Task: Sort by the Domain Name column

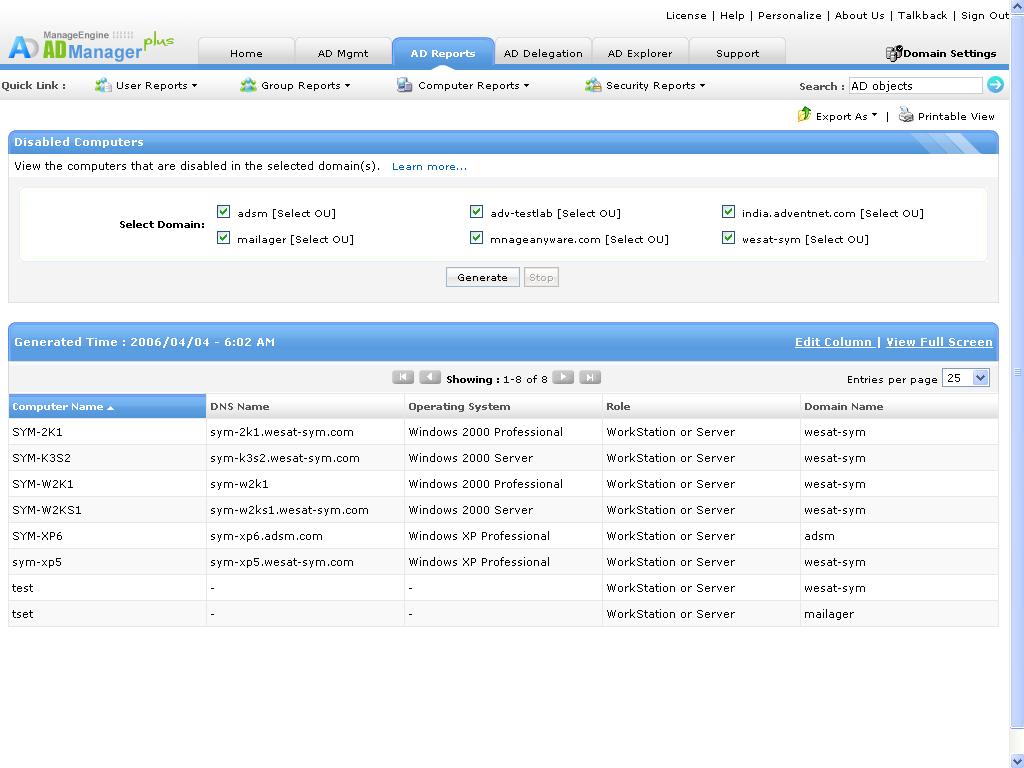Action: pyautogui.click(x=899, y=406)
